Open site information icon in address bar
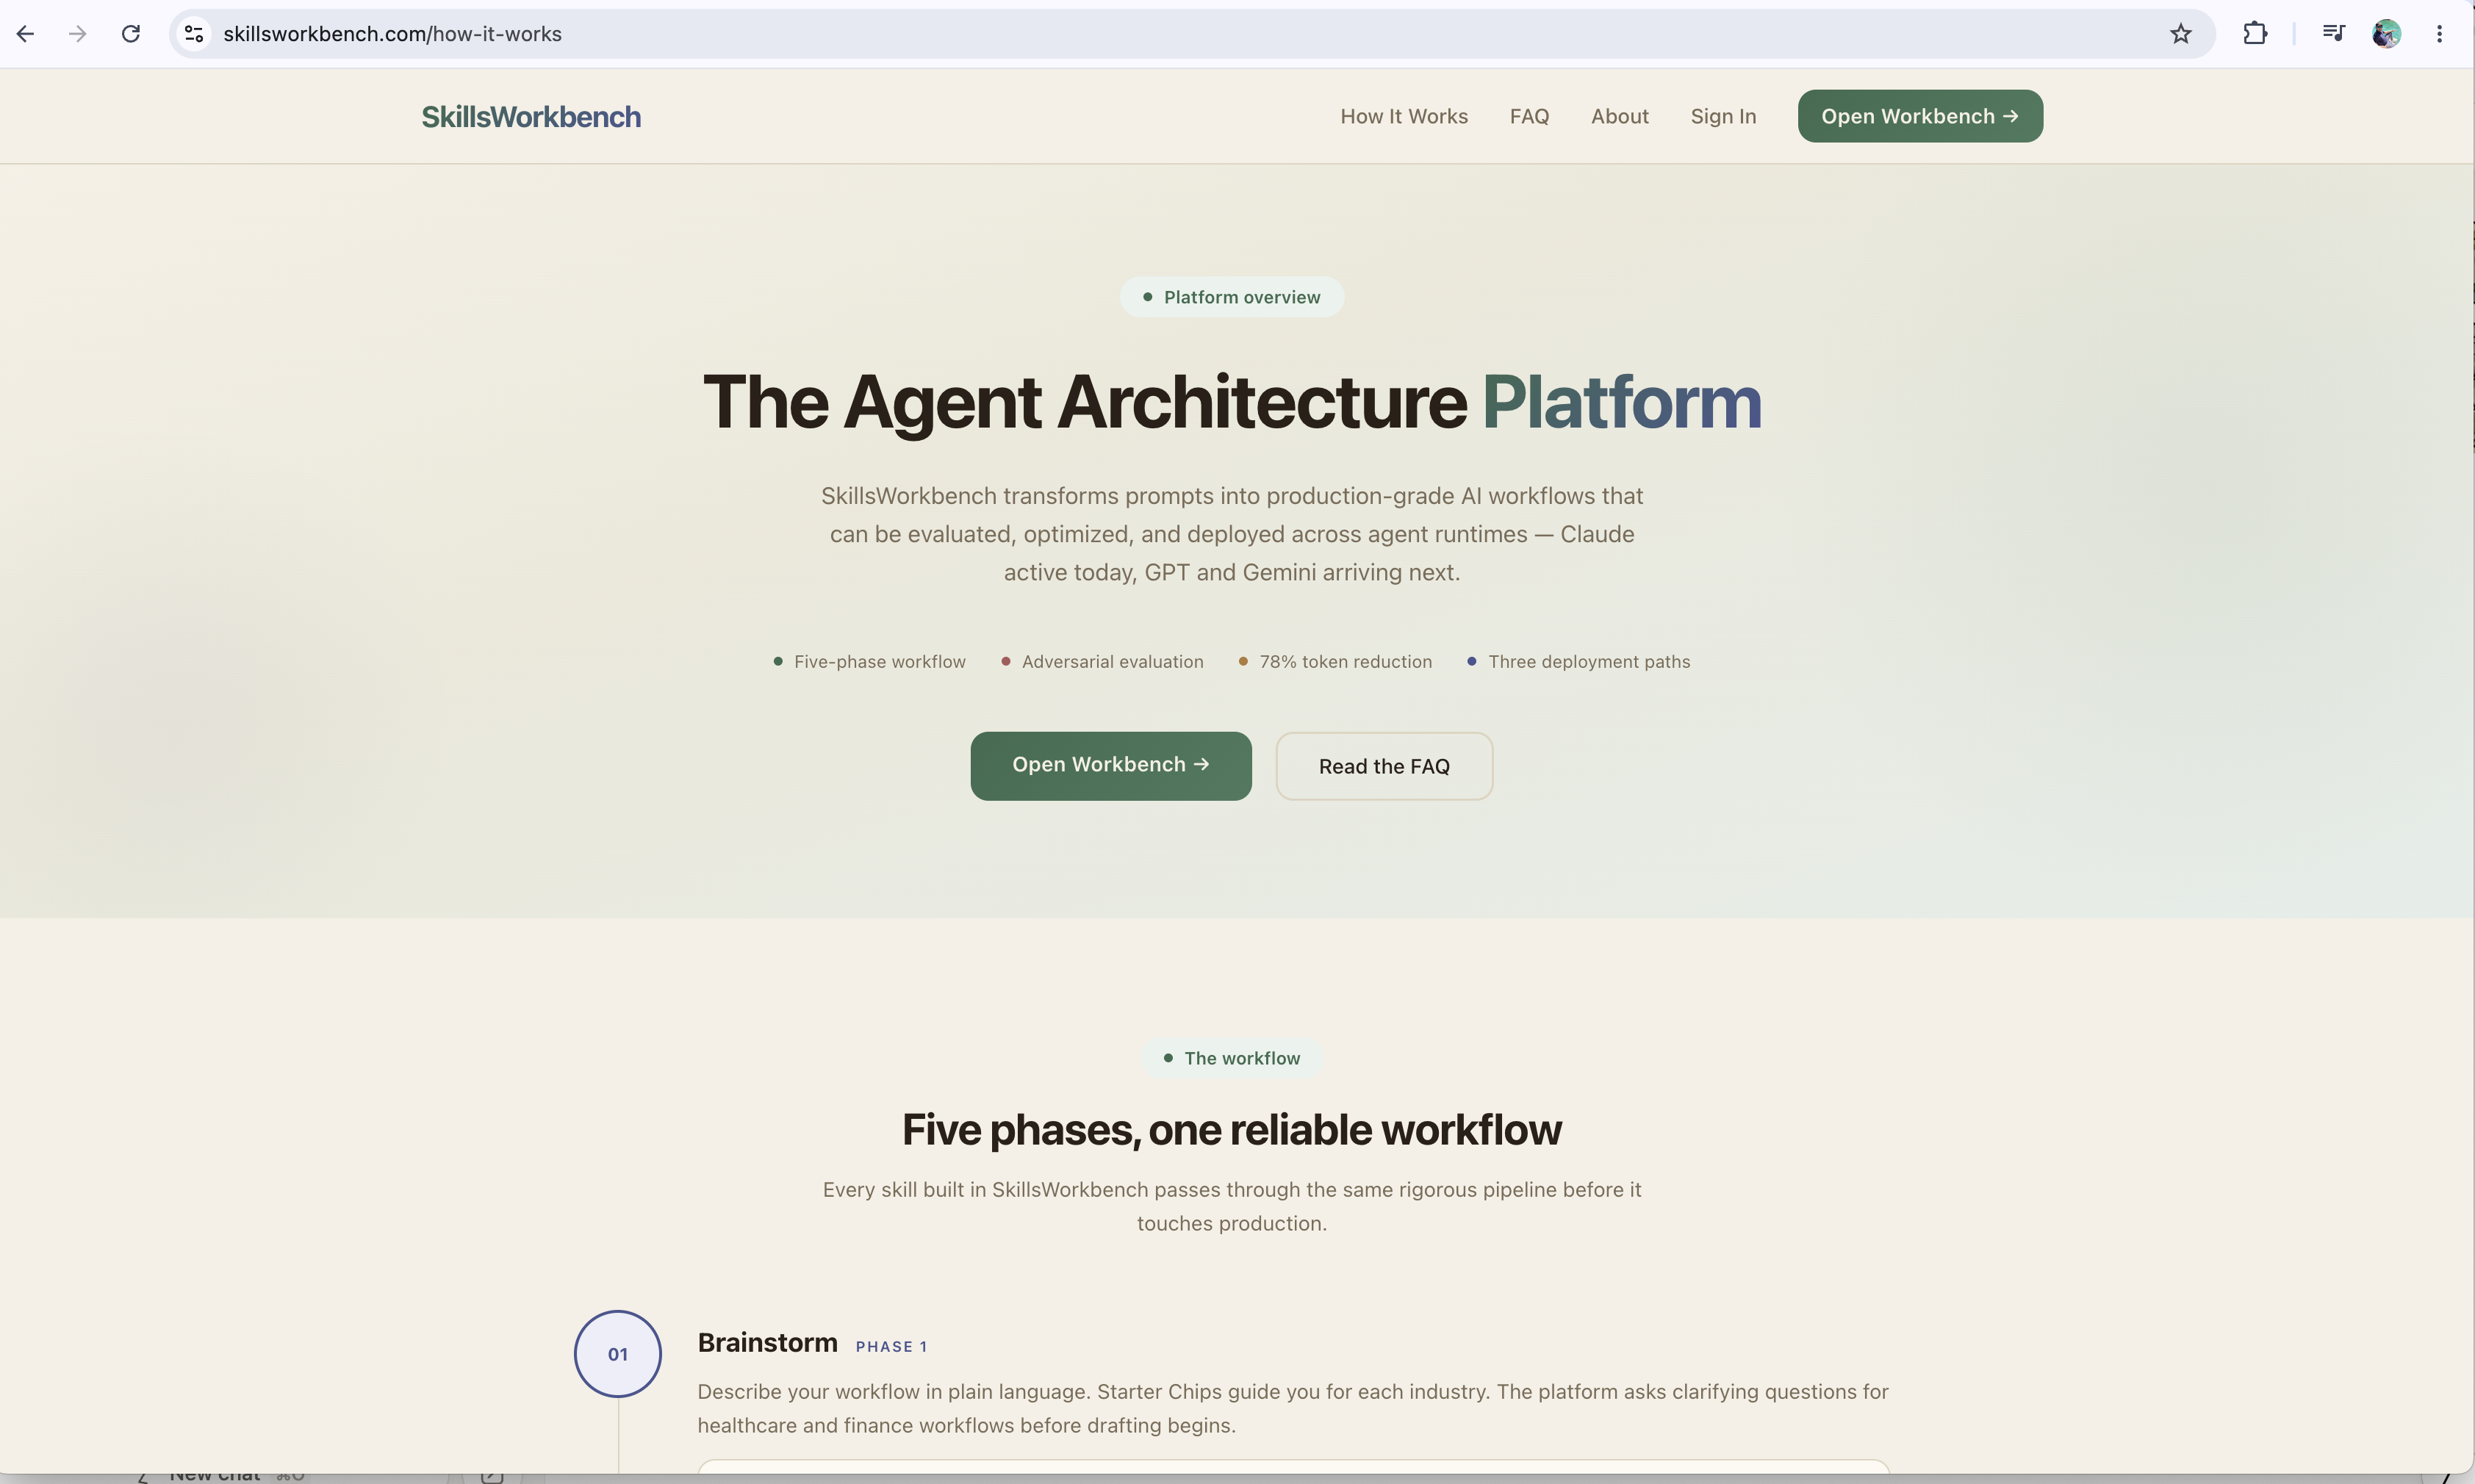This screenshot has height=1484, width=2475. (x=194, y=34)
